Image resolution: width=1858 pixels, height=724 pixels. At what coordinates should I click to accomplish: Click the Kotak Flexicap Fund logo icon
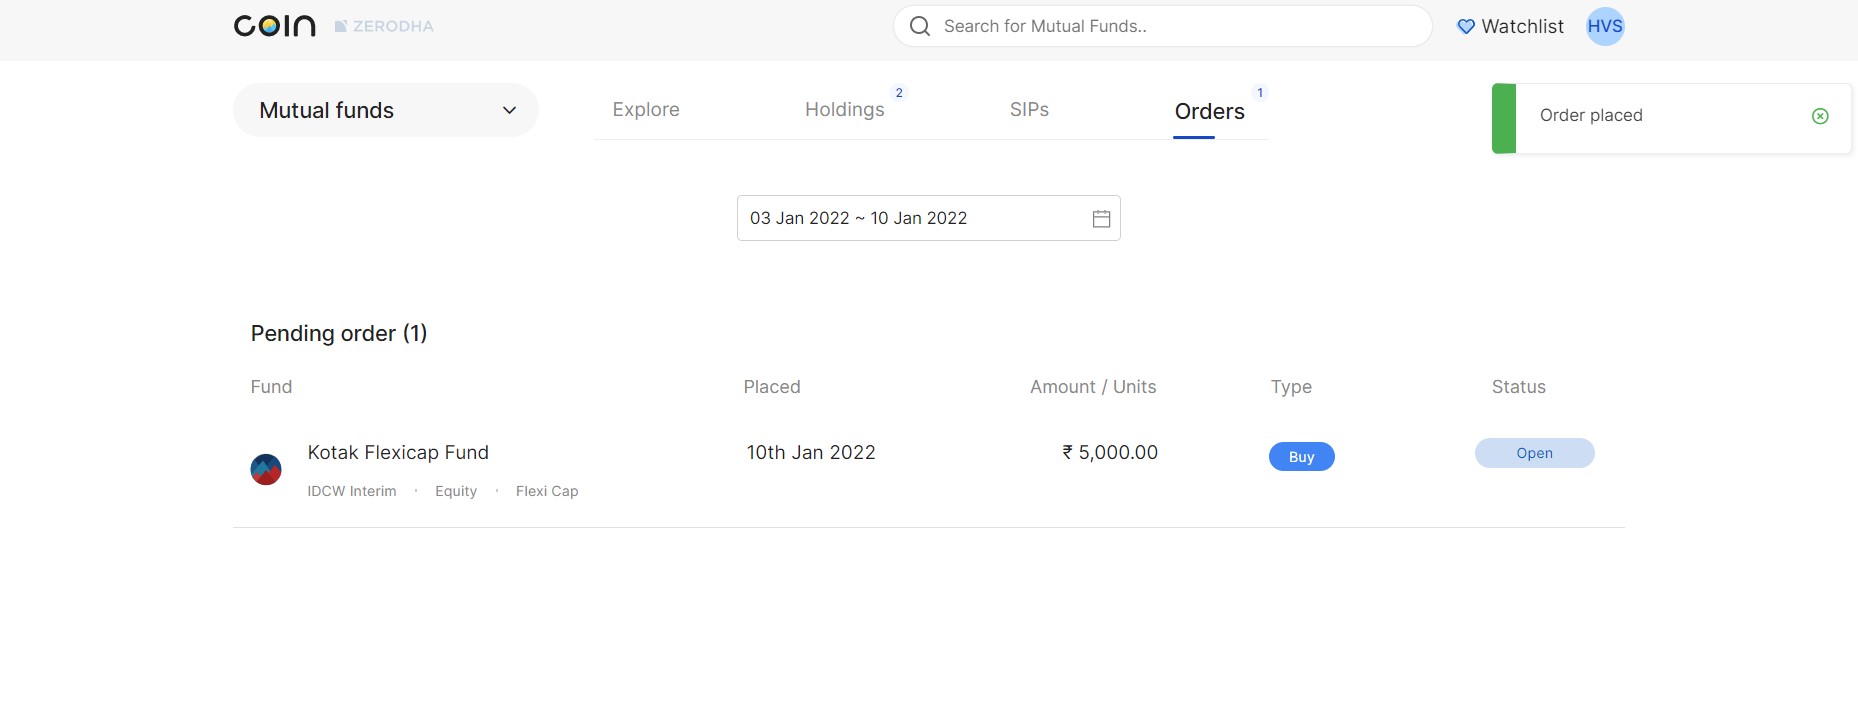click(x=266, y=469)
